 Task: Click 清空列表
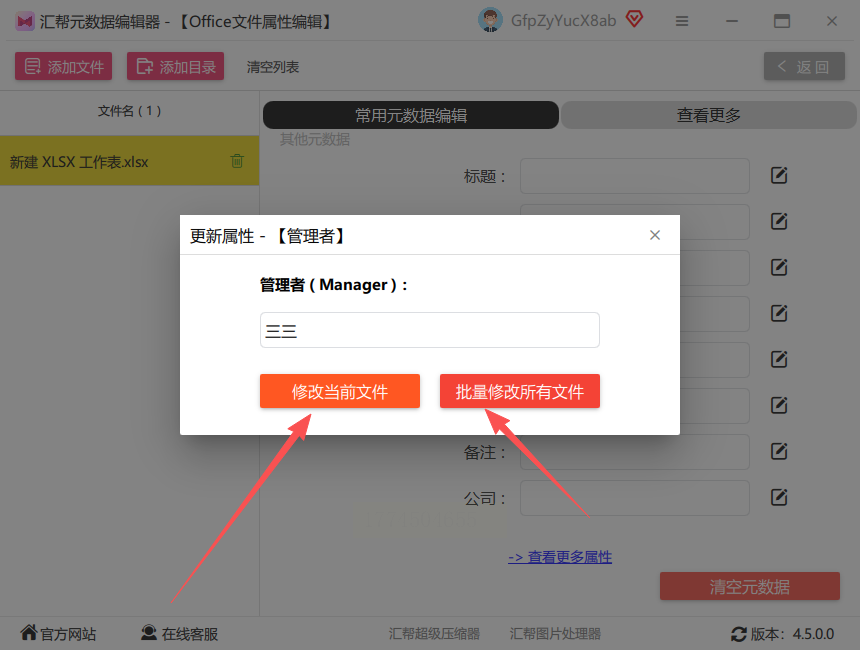[273, 67]
